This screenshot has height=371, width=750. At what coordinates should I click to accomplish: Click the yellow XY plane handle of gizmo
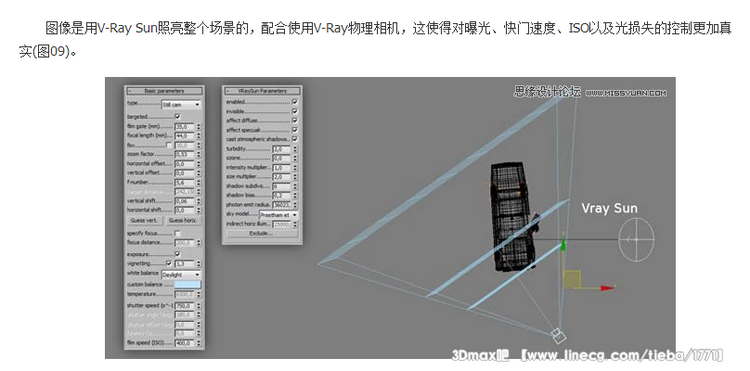(573, 279)
